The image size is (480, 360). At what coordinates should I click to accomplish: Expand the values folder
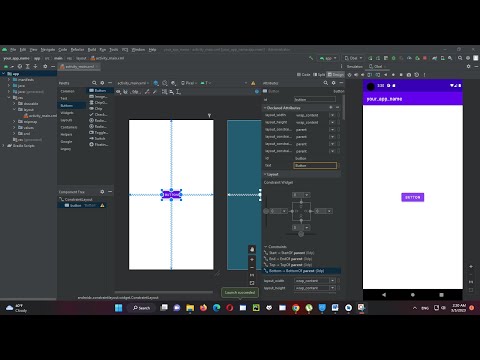pyautogui.click(x=14, y=128)
